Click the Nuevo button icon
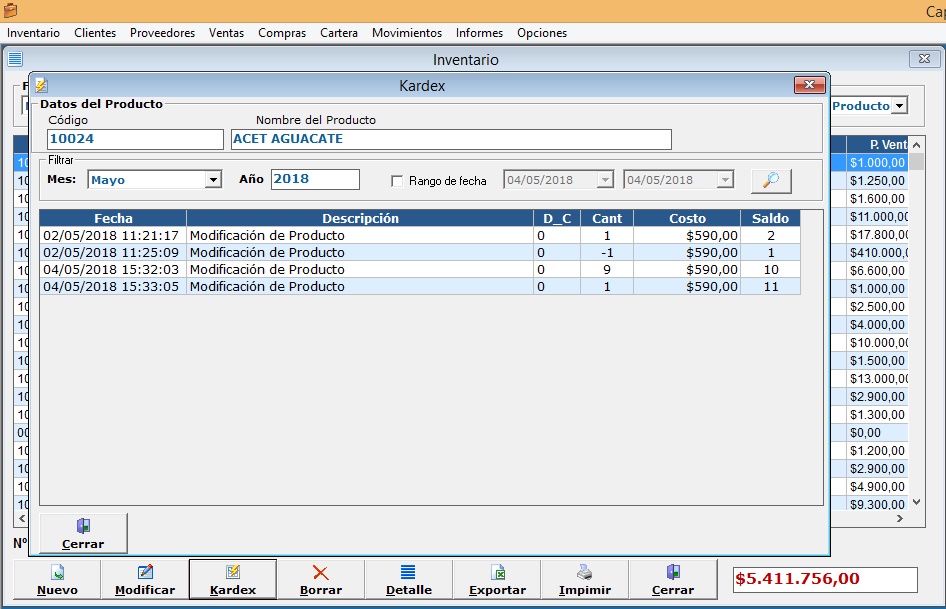This screenshot has height=609, width=946. [x=57, y=572]
